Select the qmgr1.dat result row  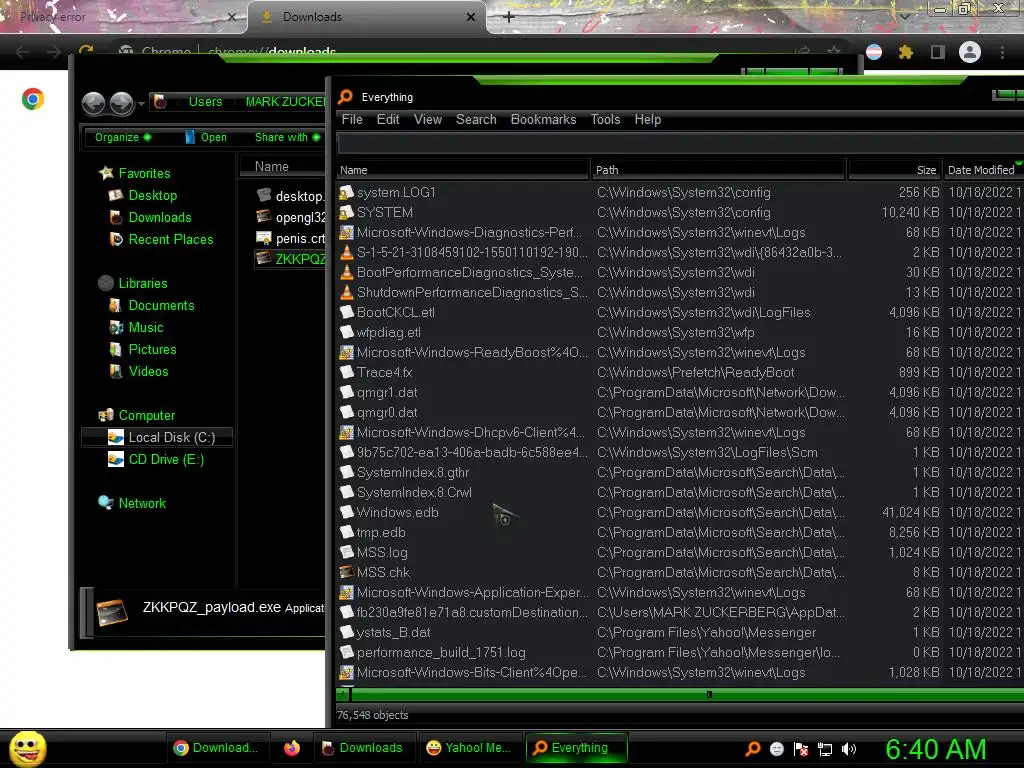click(x=679, y=392)
